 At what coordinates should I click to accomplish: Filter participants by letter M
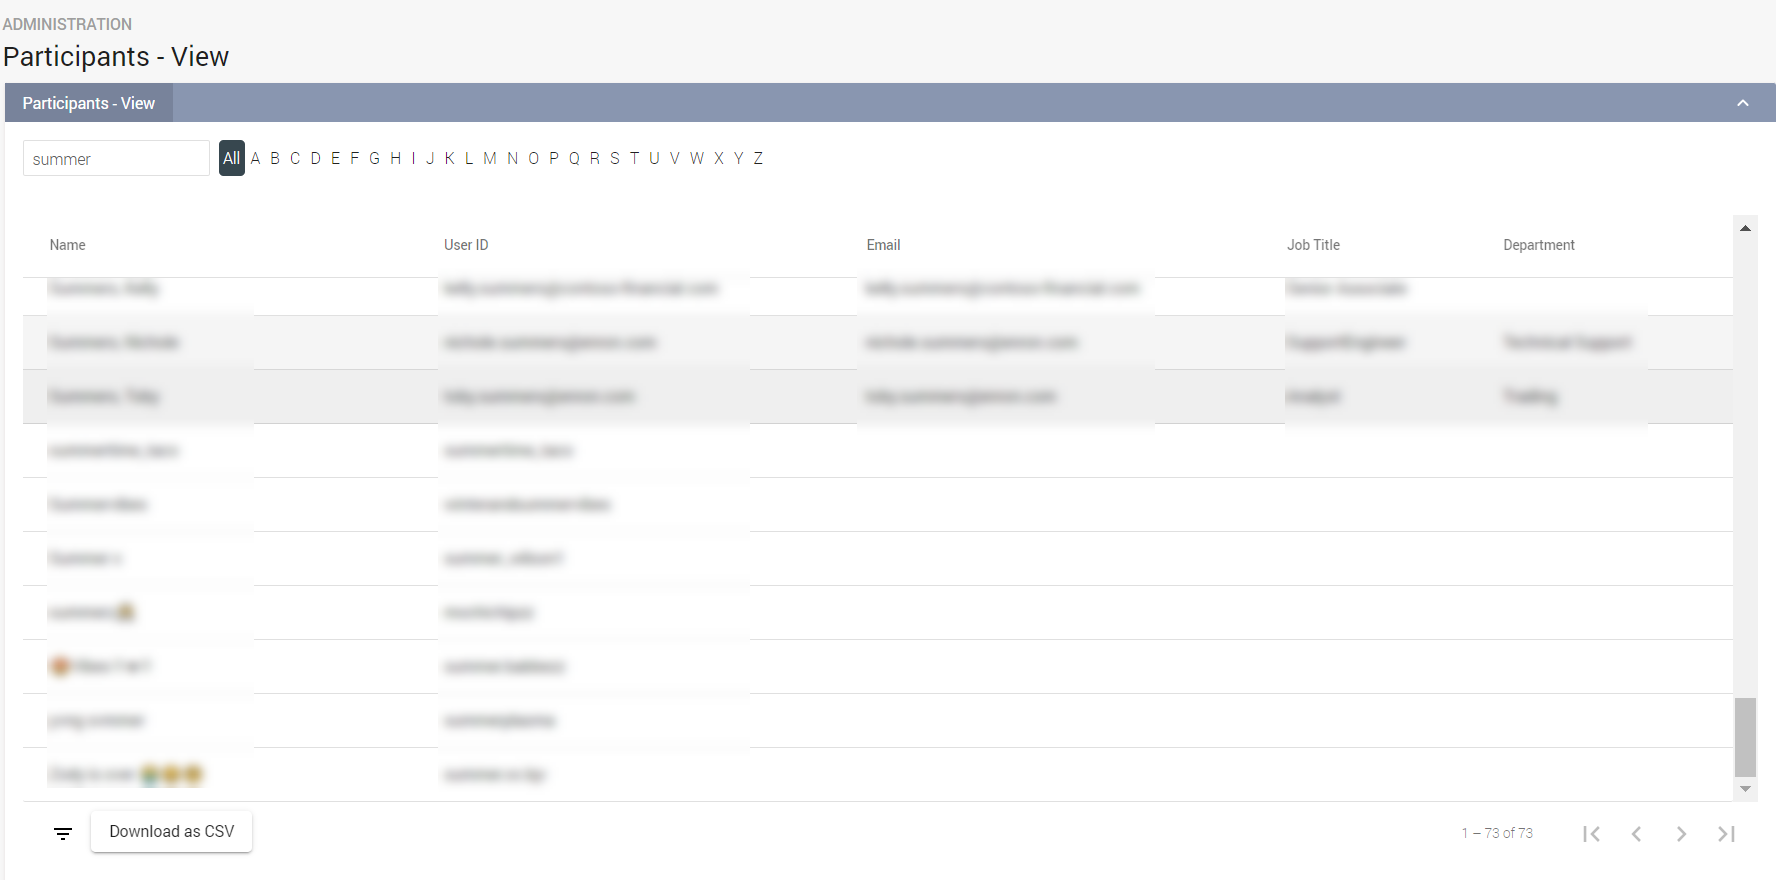490,158
